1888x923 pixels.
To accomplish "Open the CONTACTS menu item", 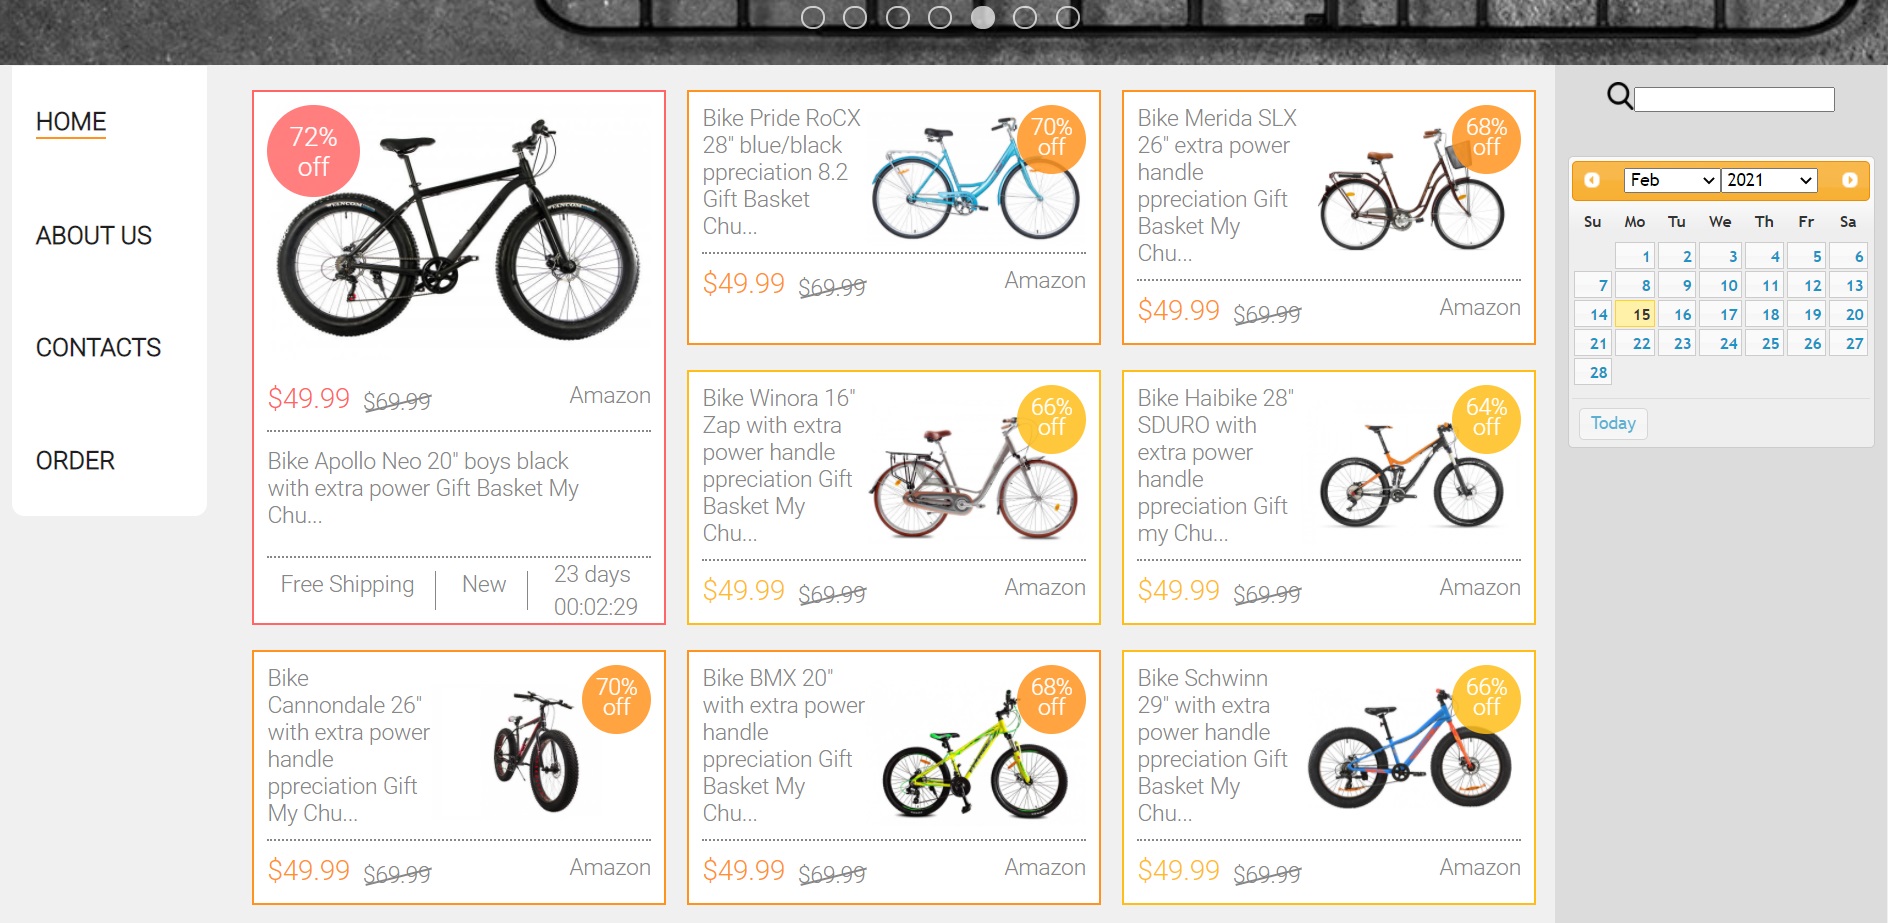I will 98,348.
